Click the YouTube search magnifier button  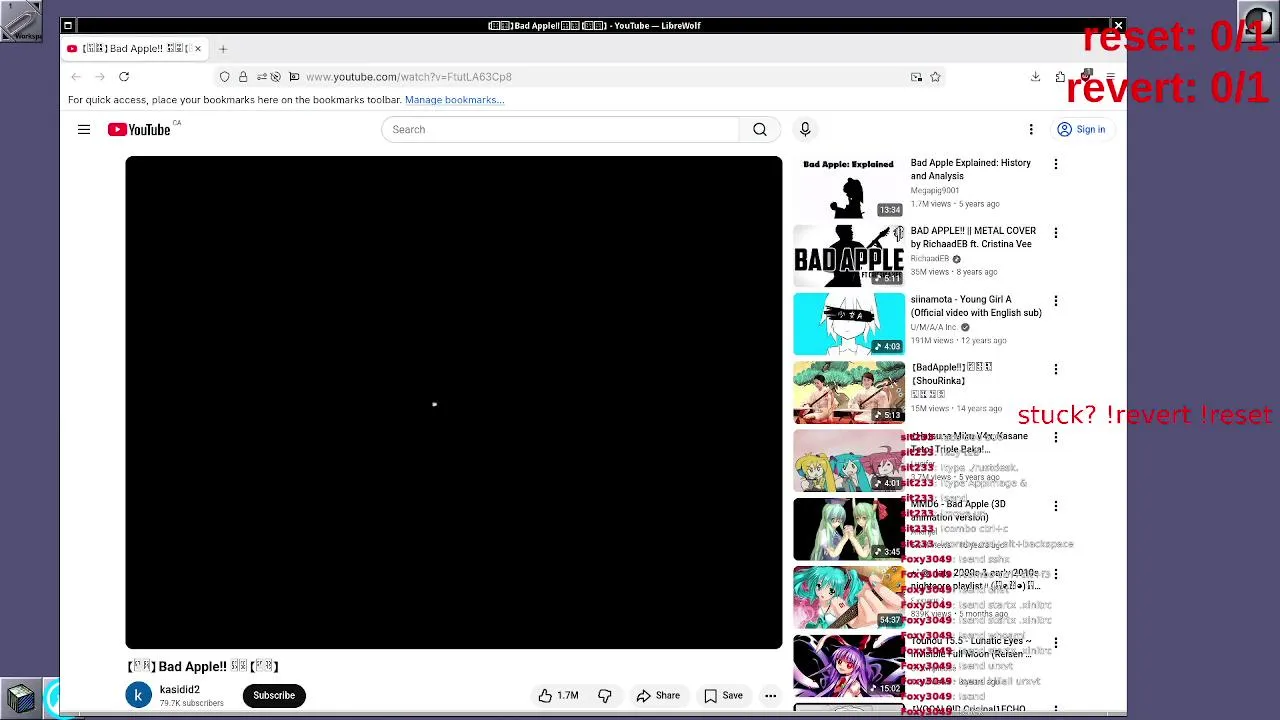pyautogui.click(x=760, y=129)
